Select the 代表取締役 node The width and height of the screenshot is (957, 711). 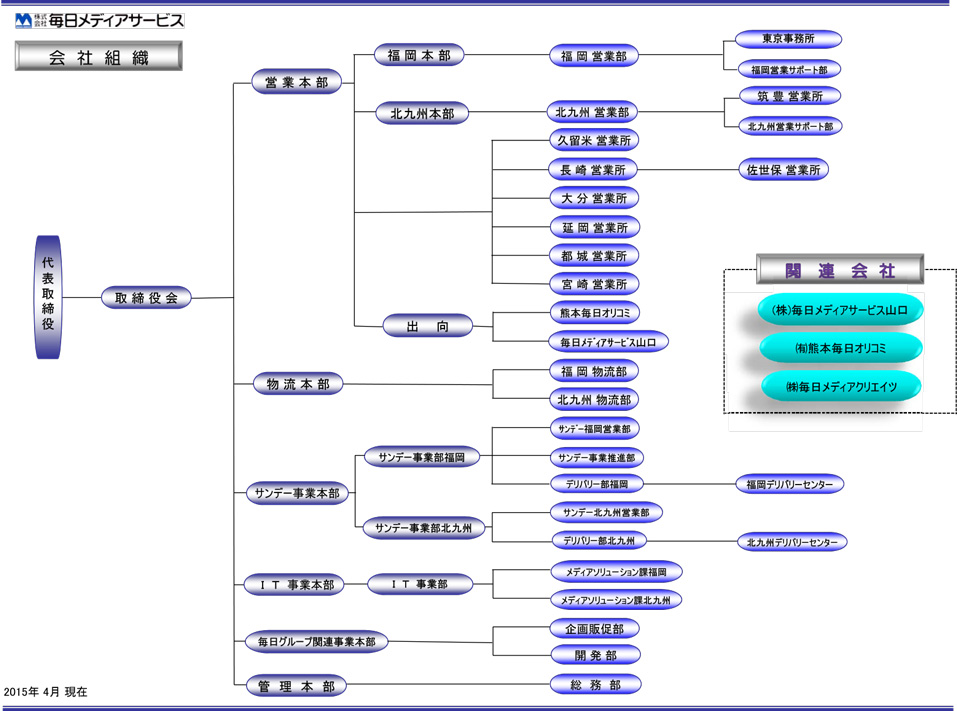coord(48,297)
